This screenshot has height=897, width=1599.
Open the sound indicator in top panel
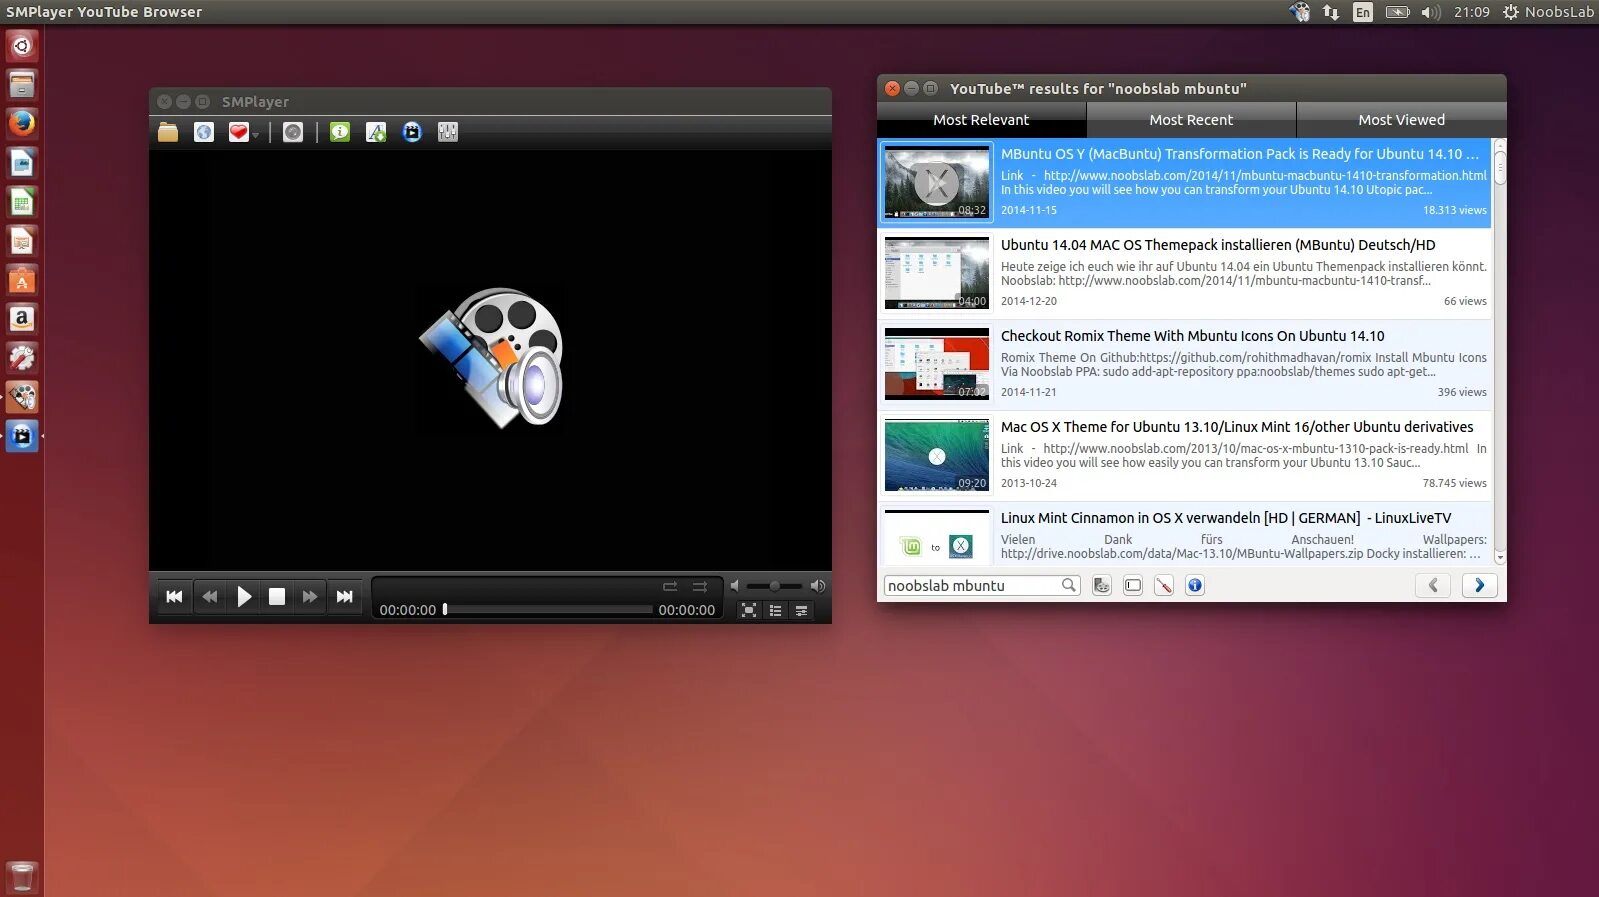coord(1431,12)
